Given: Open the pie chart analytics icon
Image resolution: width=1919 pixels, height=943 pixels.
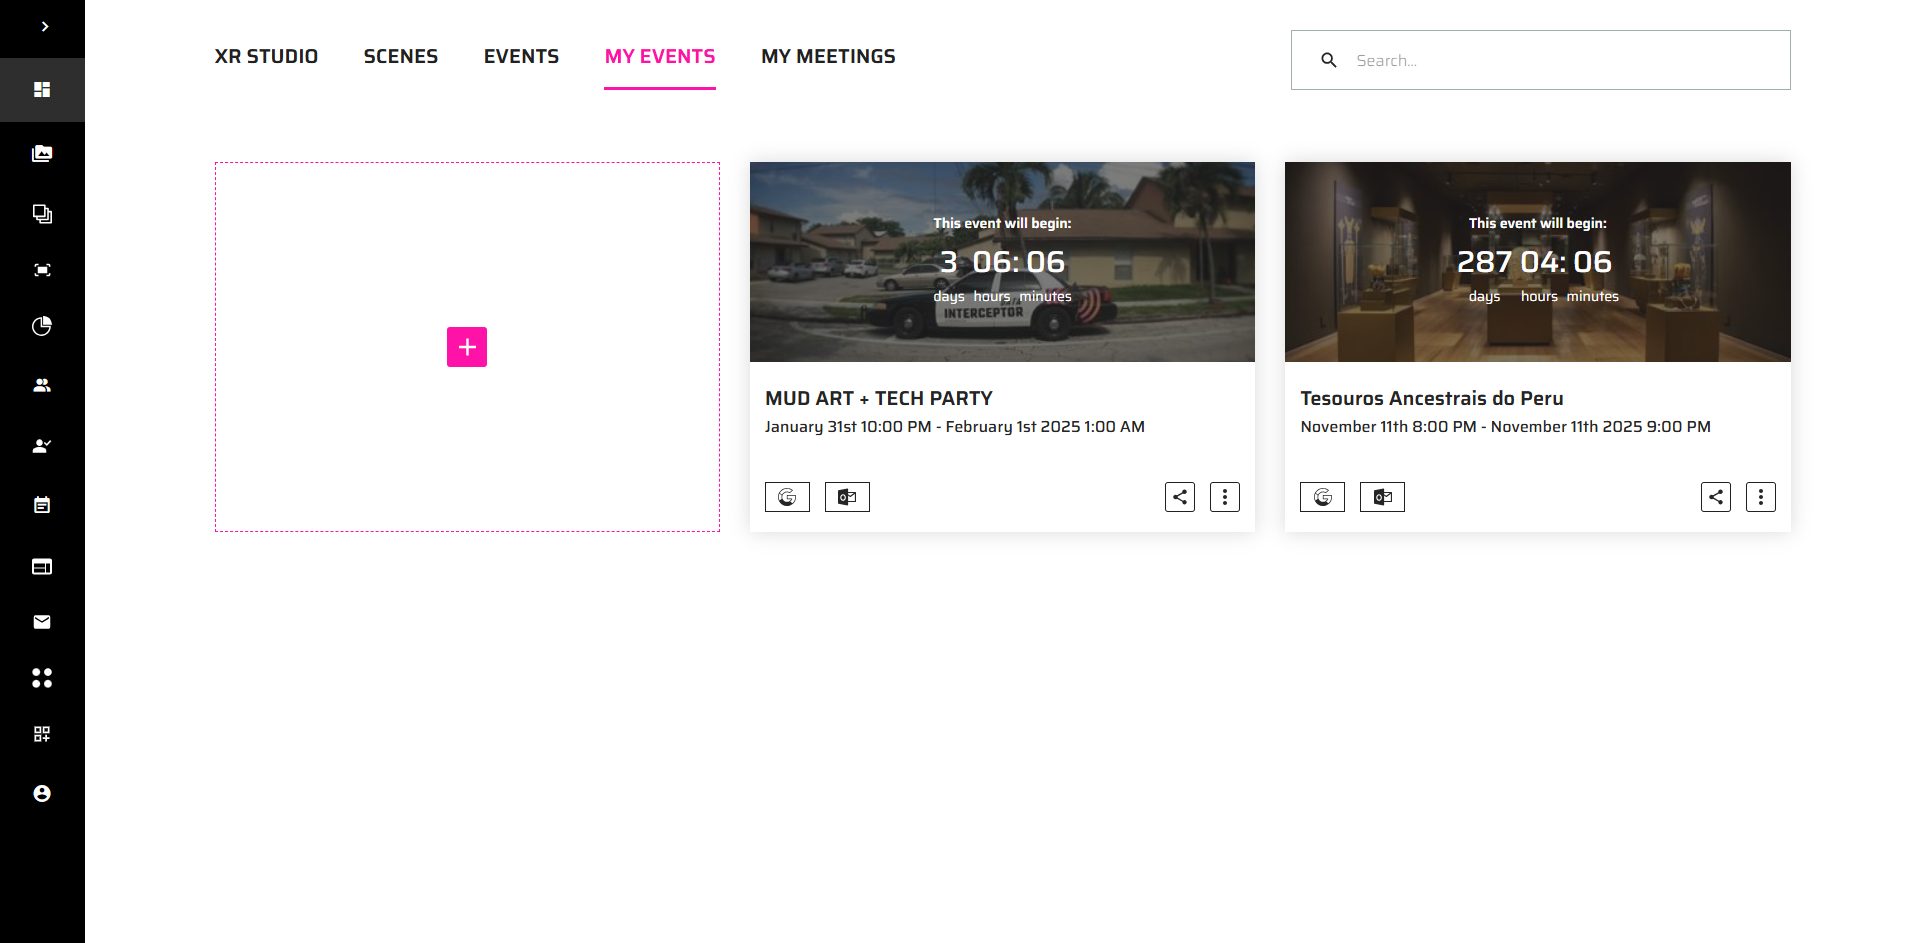Looking at the screenshot, I should (42, 326).
